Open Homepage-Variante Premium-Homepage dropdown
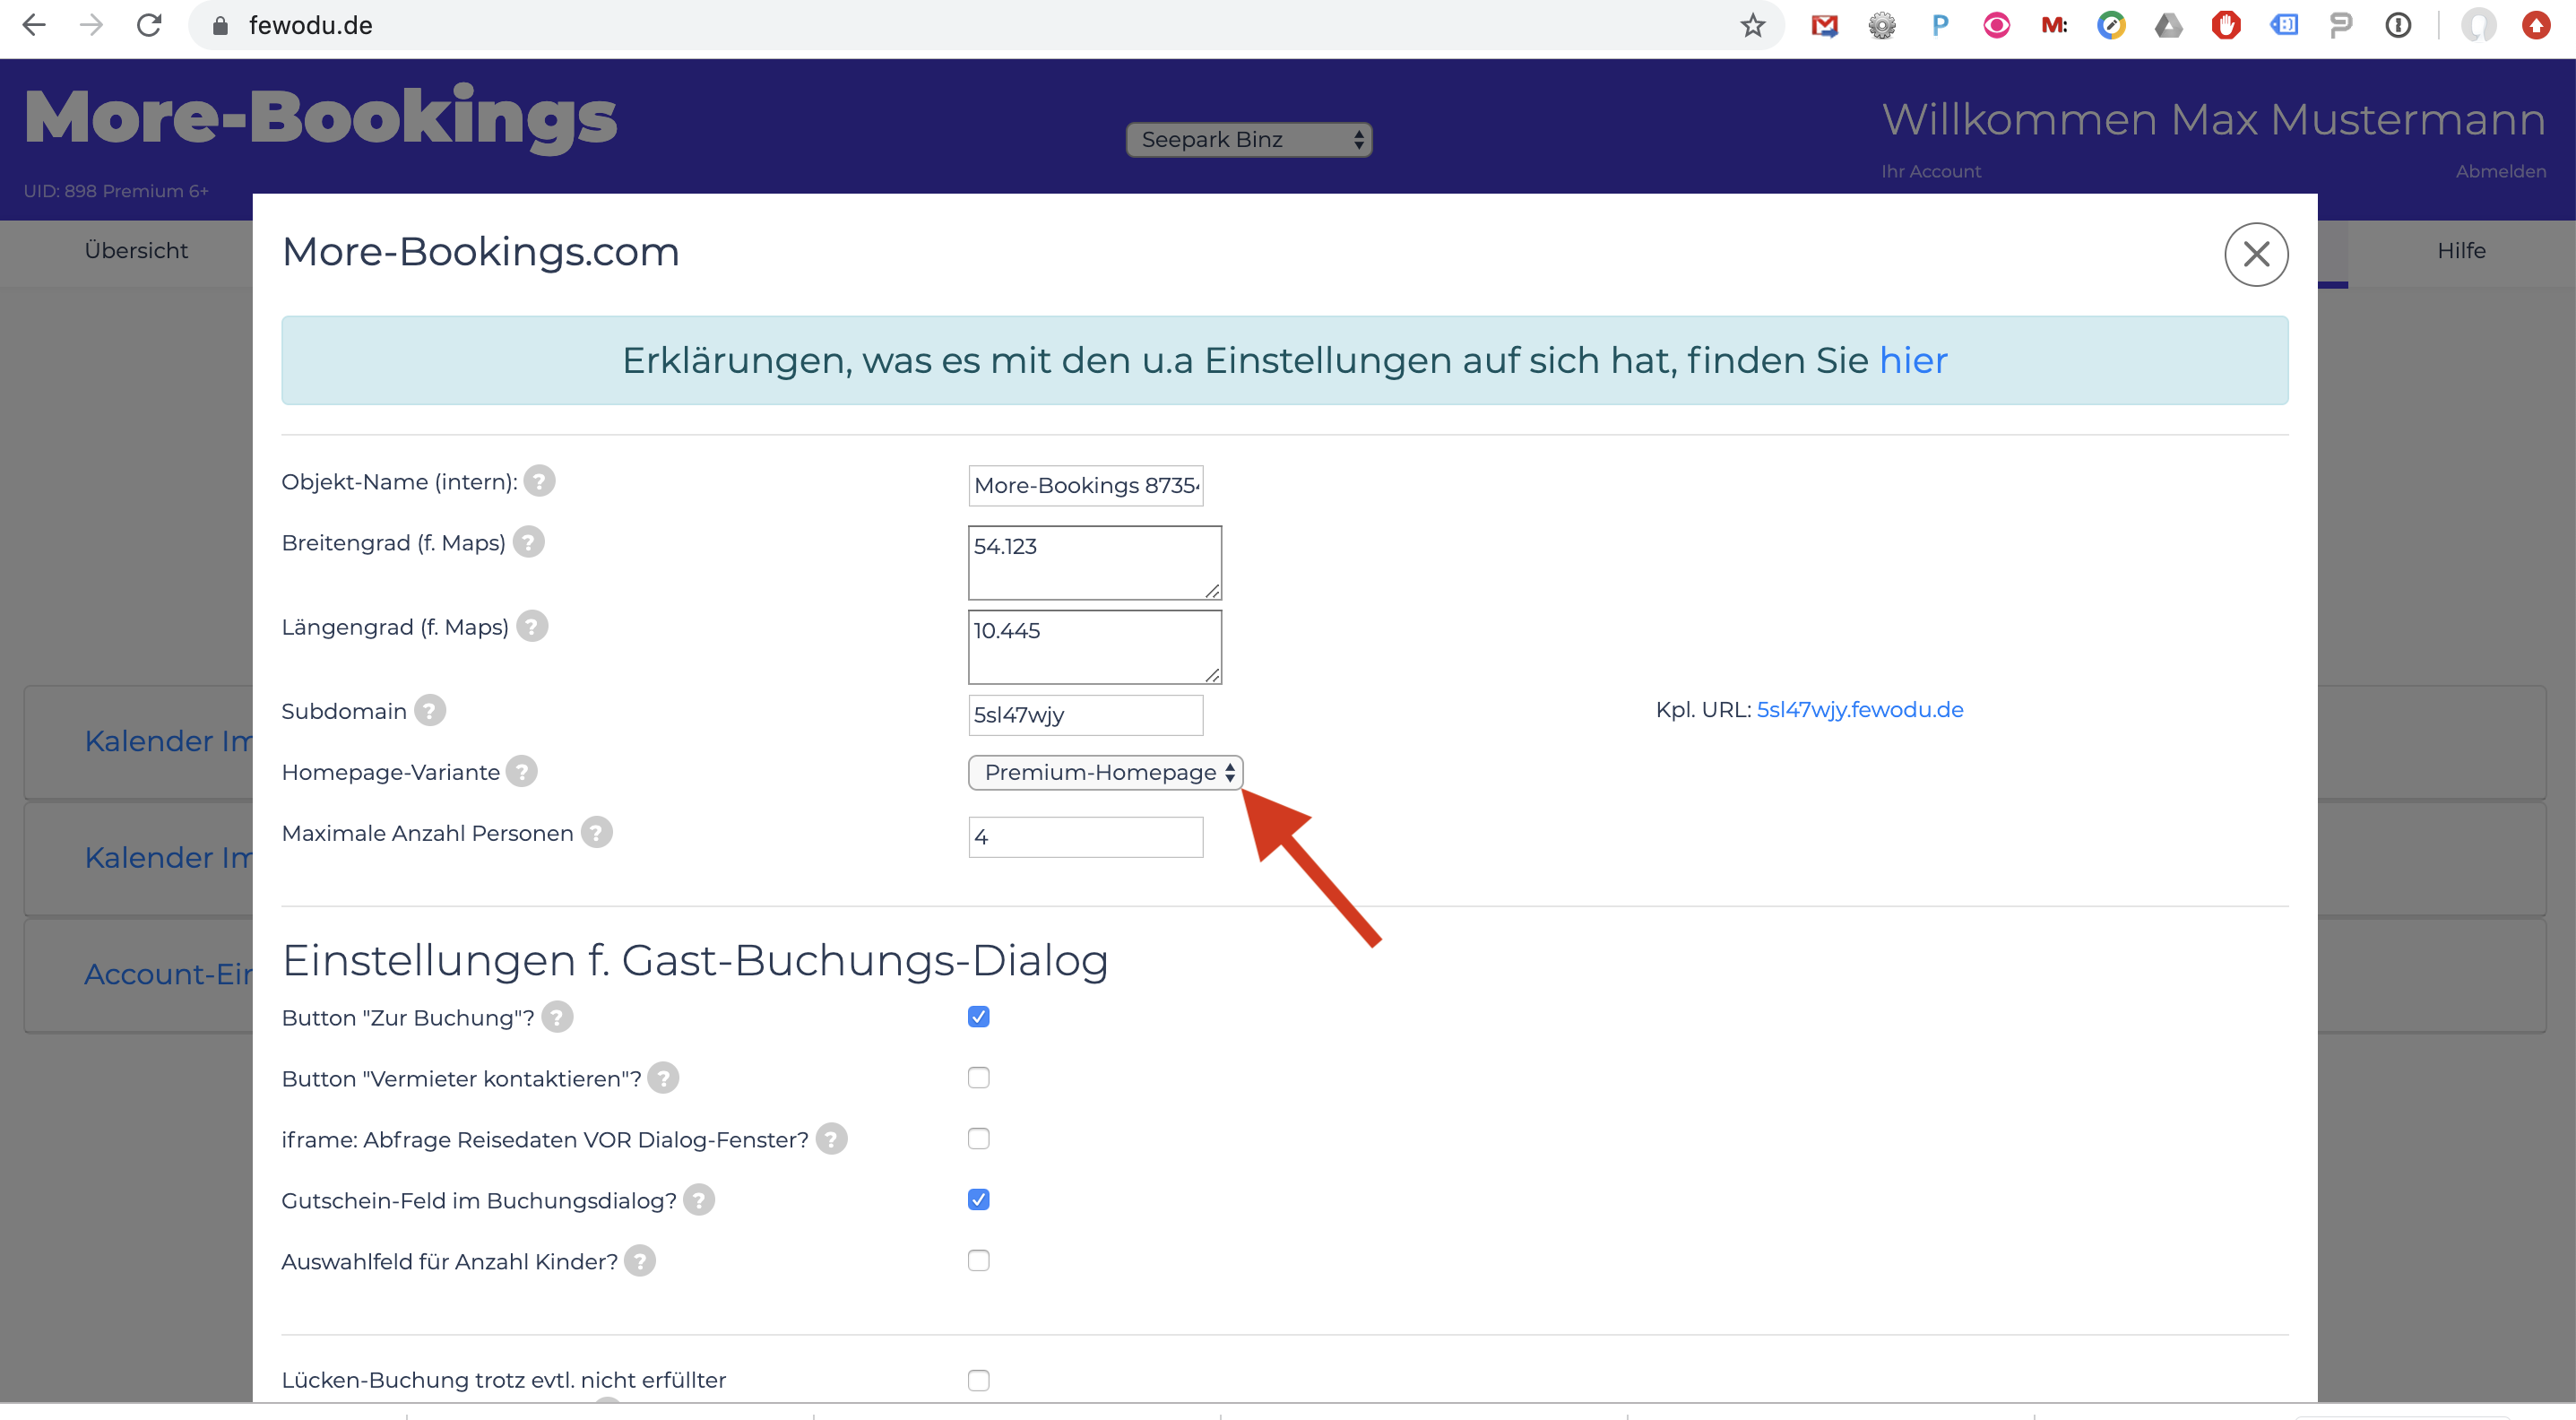2576x1420 pixels. tap(1105, 772)
